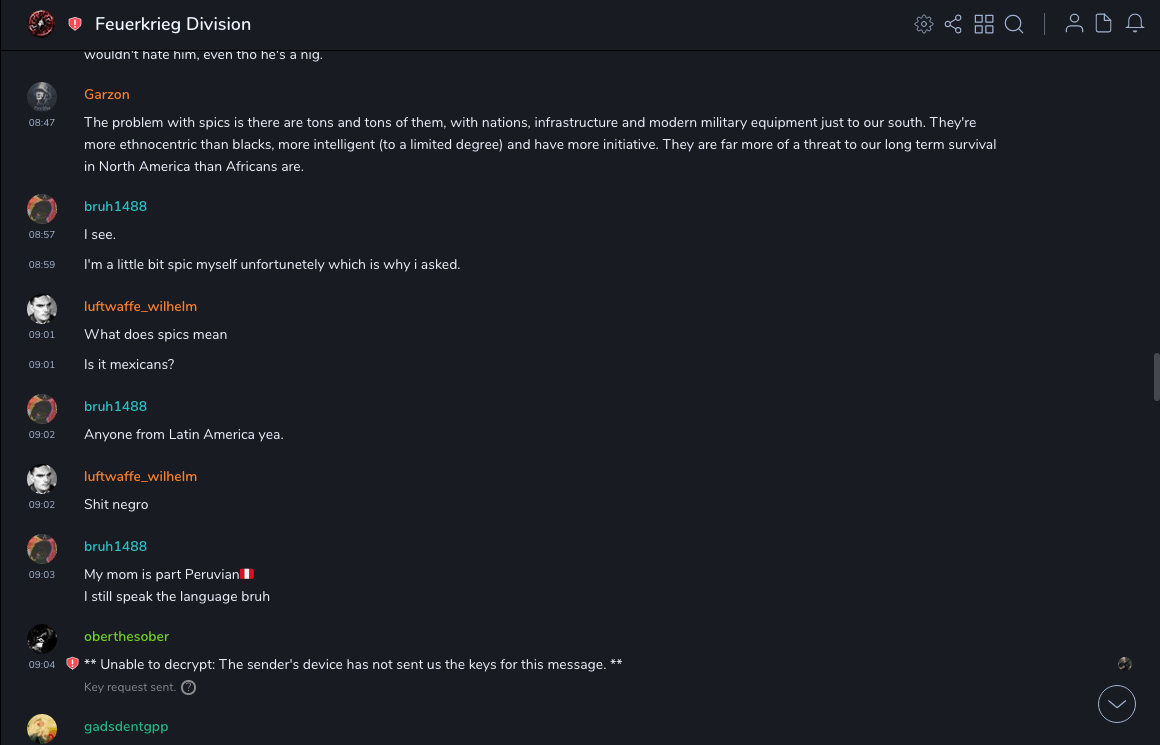The image size is (1160, 745).
Task: Click the gadsdentgpp username
Action: (126, 726)
